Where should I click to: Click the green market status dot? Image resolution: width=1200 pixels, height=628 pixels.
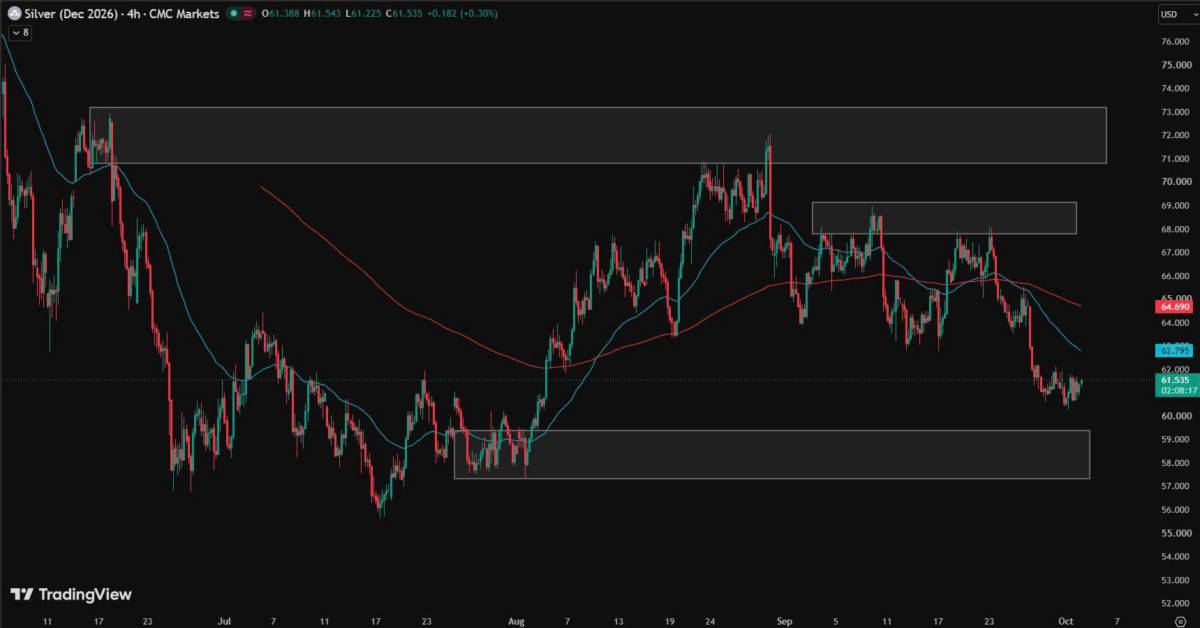pos(233,14)
